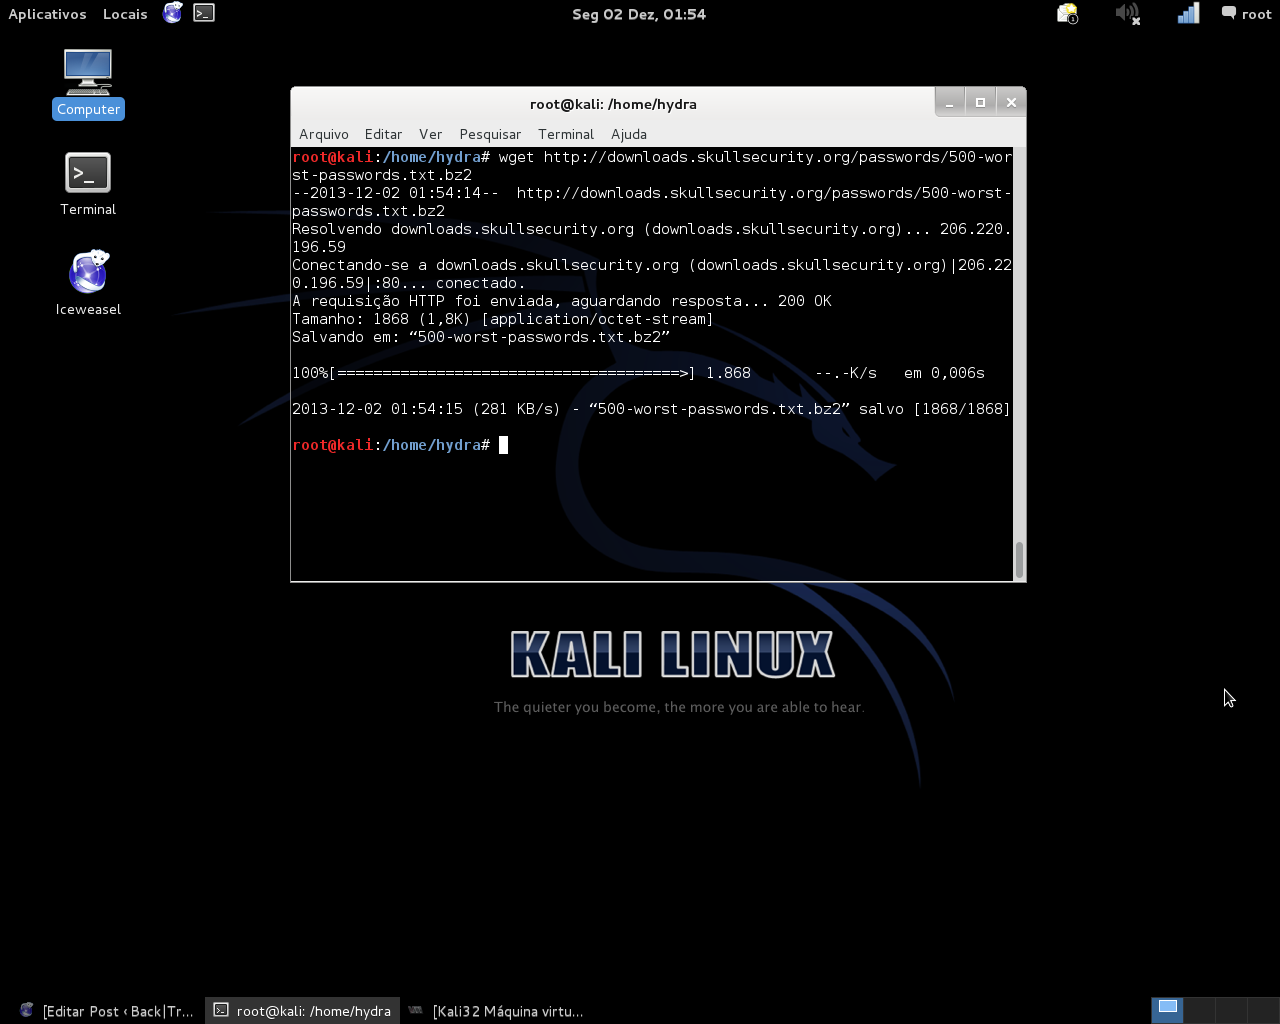Click Iceweasel launcher in top panel
The image size is (1280, 1024).
pyautogui.click(x=173, y=13)
